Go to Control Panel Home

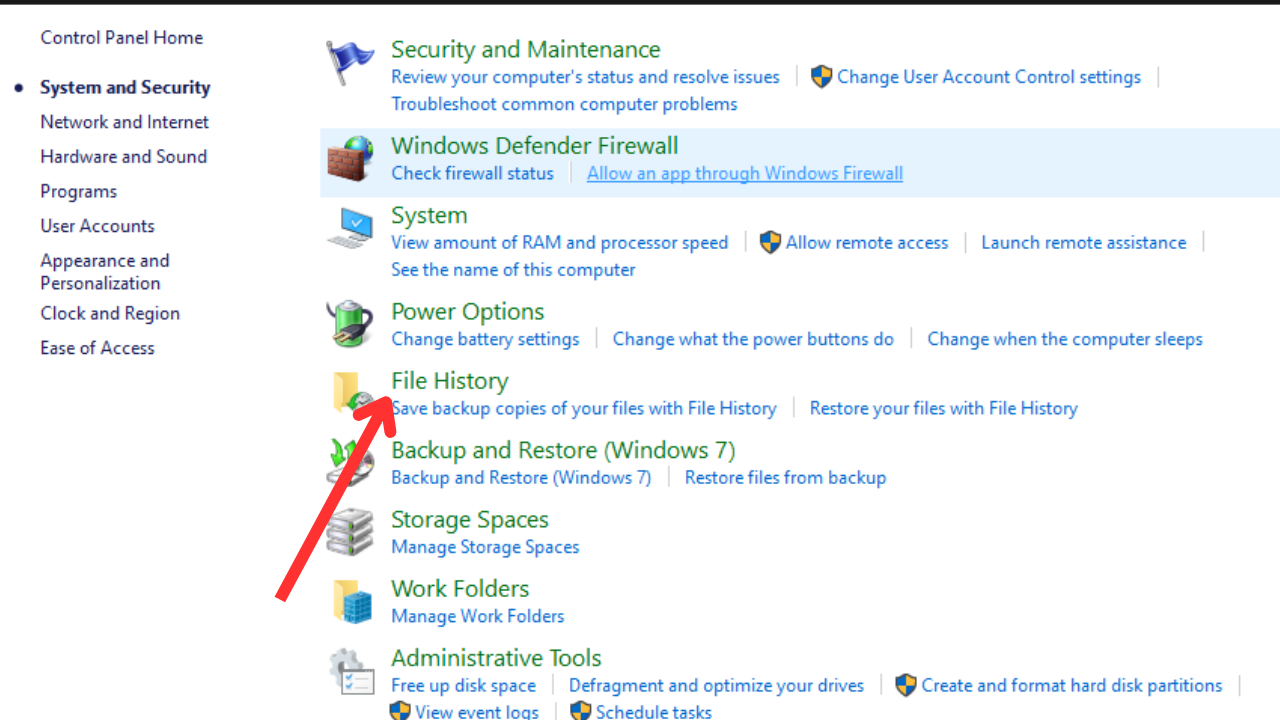[x=122, y=37]
